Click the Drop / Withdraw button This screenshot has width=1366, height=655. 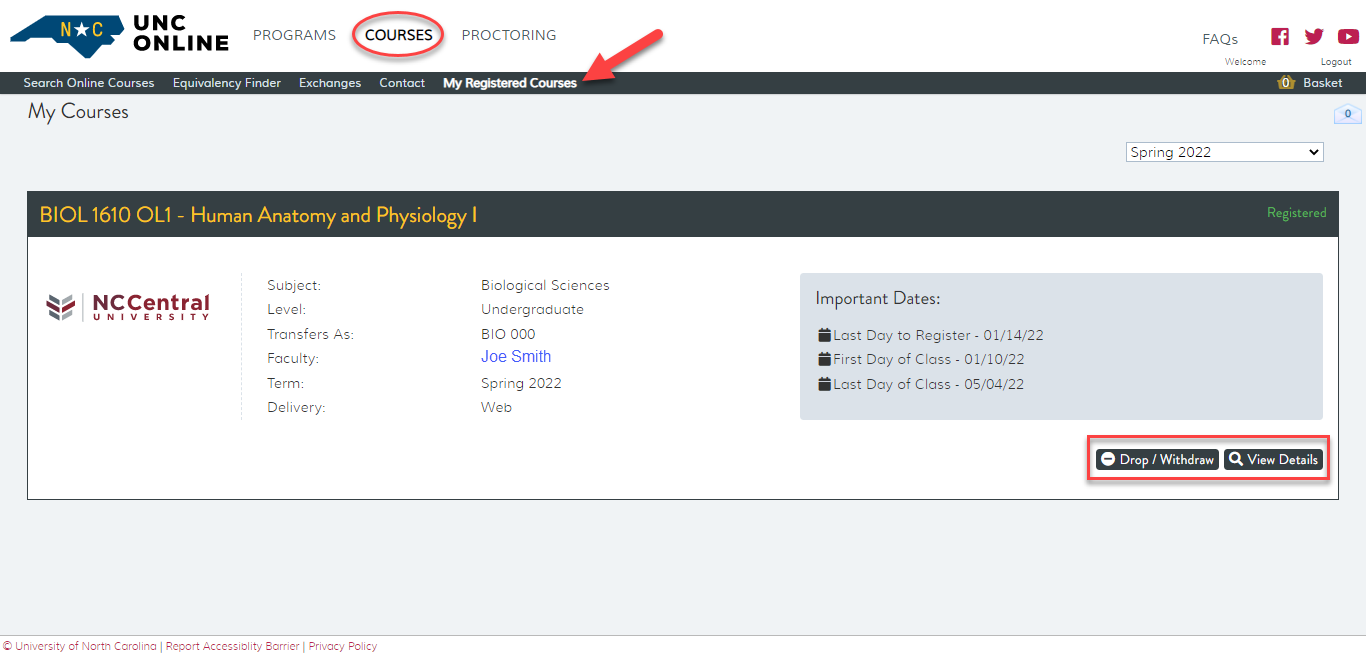(x=1156, y=459)
